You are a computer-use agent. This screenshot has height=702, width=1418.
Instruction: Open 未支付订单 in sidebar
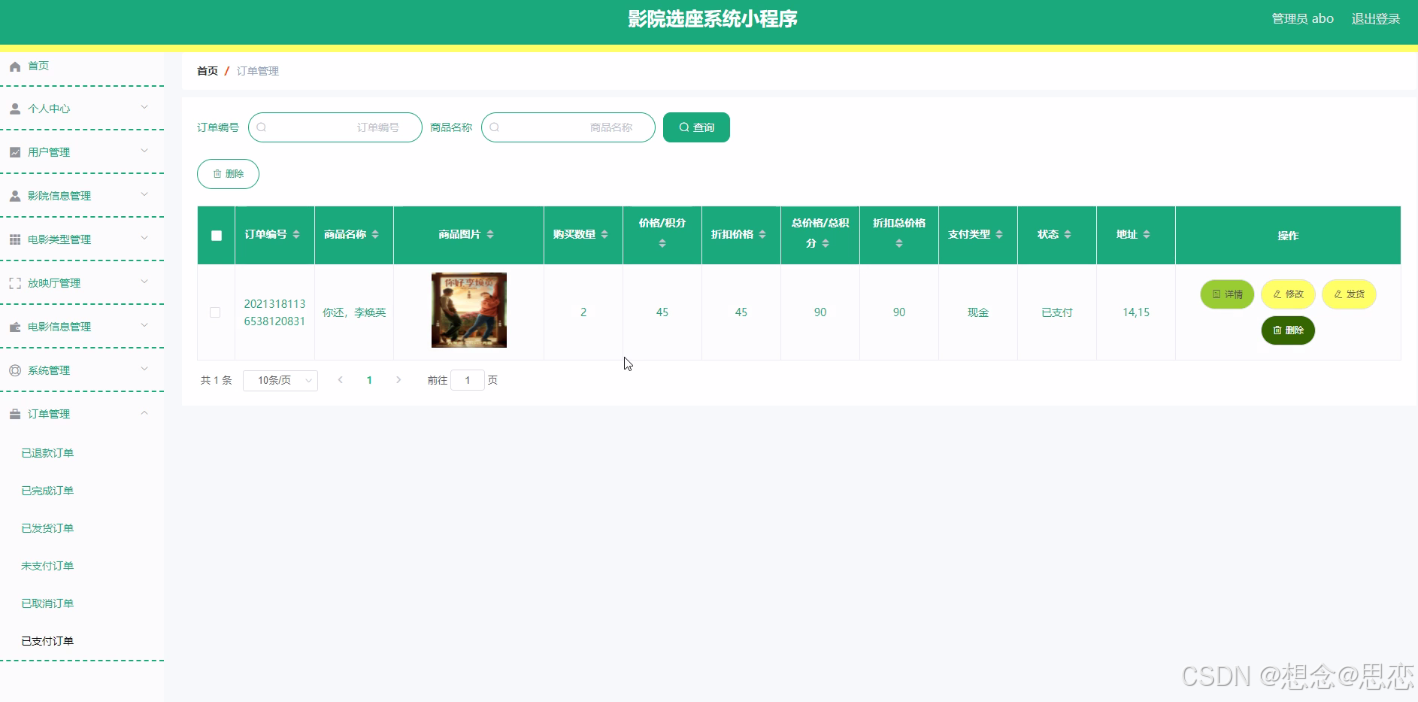(x=48, y=566)
